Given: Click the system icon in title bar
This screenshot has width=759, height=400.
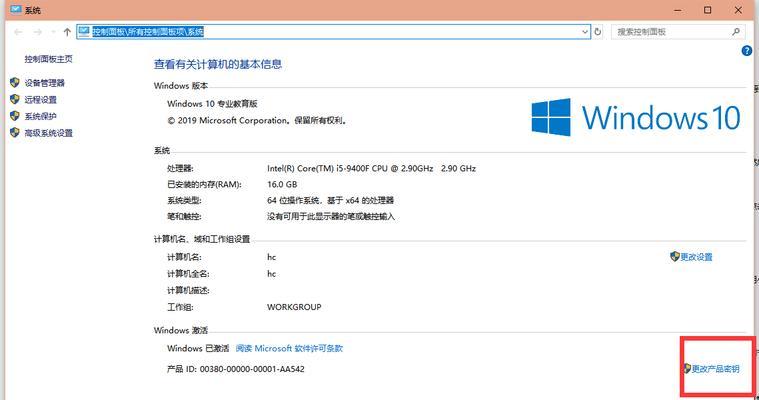Looking at the screenshot, I should (16, 9).
